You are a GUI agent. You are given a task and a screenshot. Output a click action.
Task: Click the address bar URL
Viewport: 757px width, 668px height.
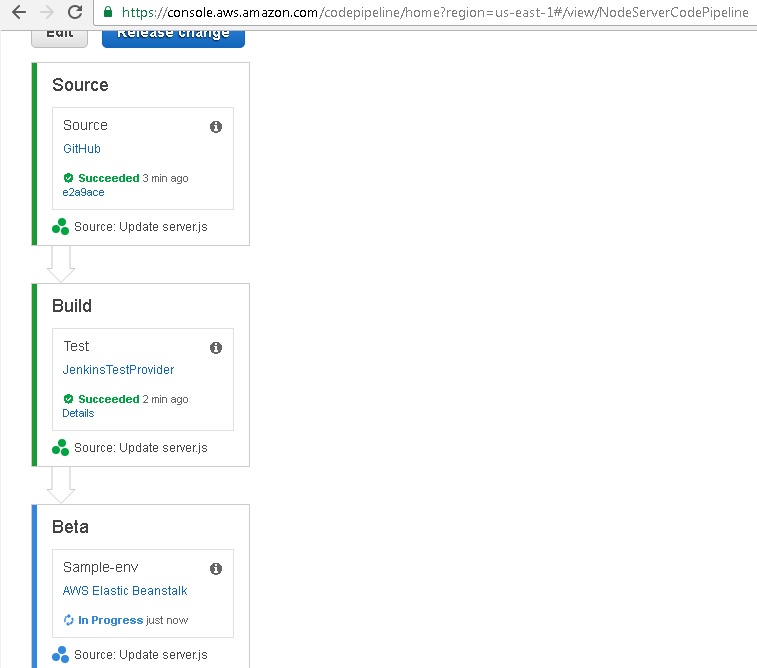click(x=435, y=12)
